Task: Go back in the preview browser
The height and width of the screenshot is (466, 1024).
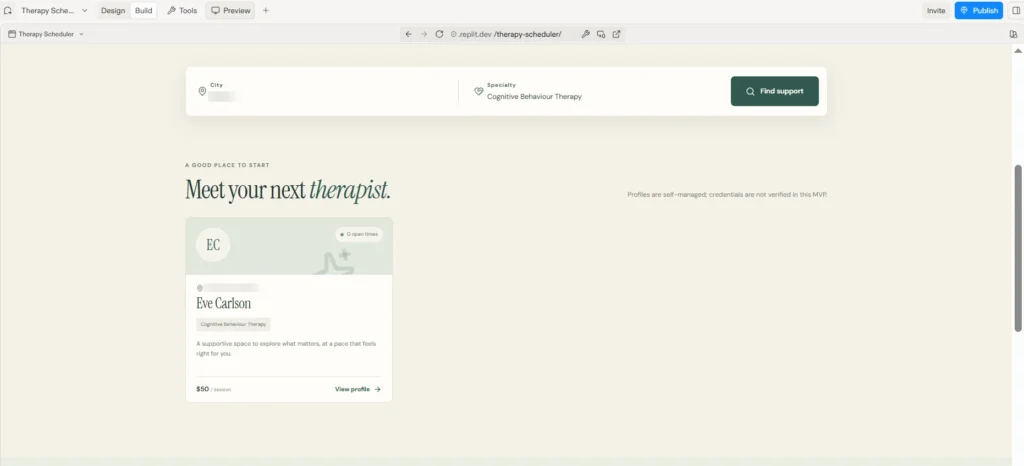Action: (x=409, y=34)
